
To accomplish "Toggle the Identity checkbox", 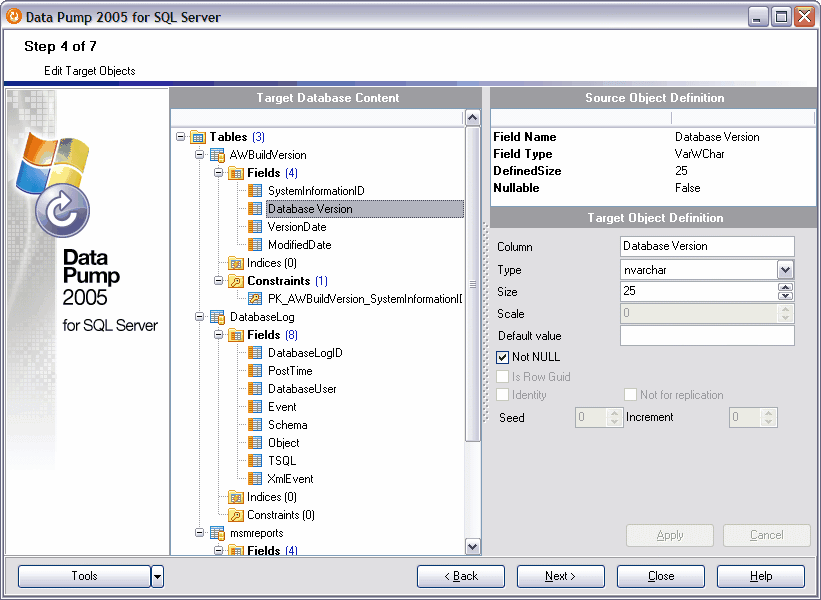I will [503, 395].
